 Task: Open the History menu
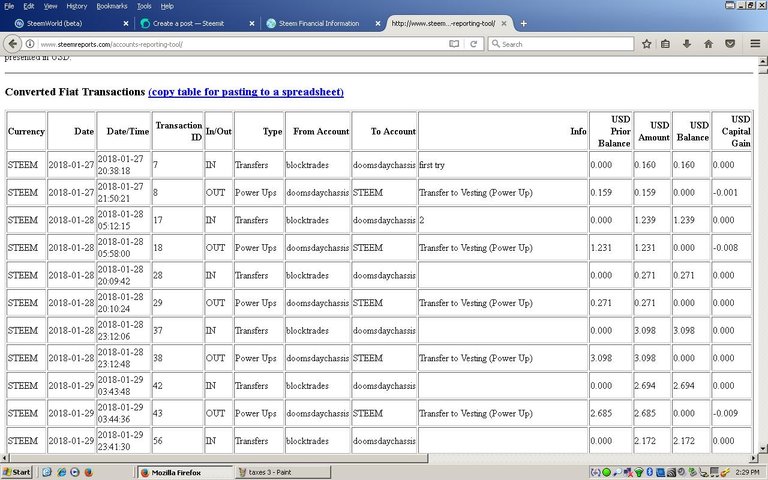tap(76, 6)
